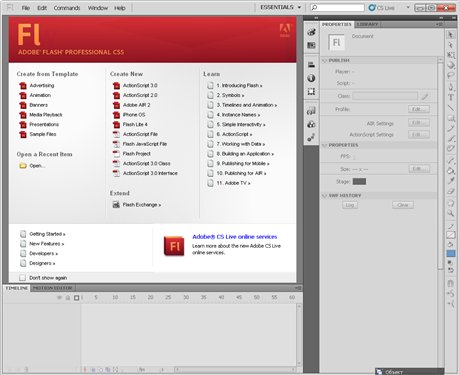Open the ESSENTIALS workspace dropdown
Viewport: 459px width, 375px height.
280,7
